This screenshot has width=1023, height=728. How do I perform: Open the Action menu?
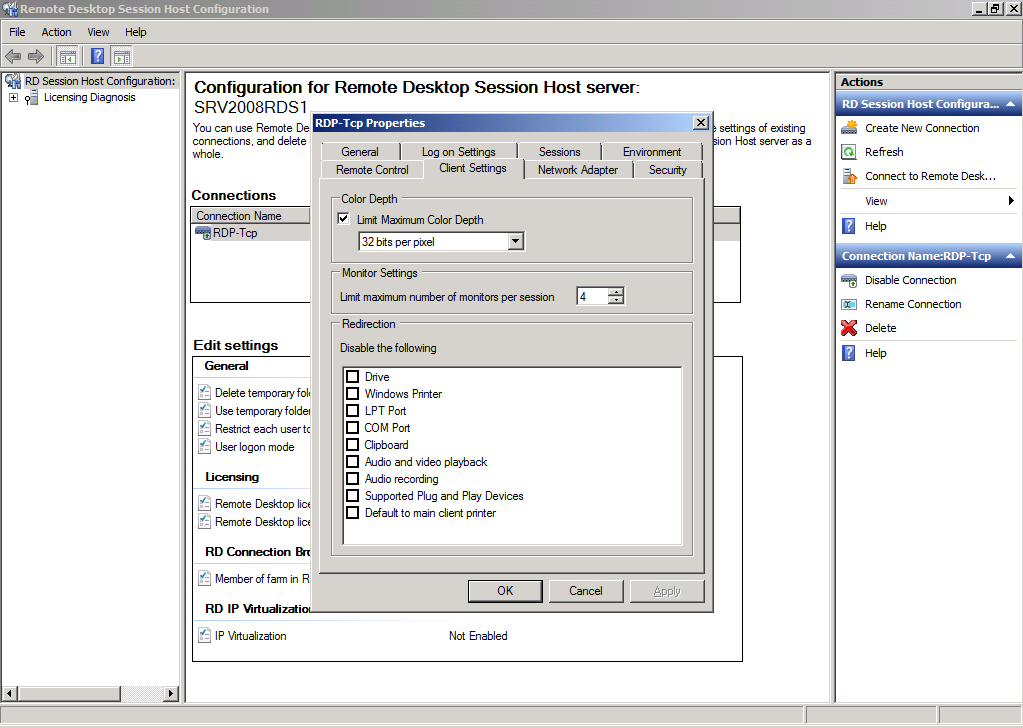pos(57,32)
